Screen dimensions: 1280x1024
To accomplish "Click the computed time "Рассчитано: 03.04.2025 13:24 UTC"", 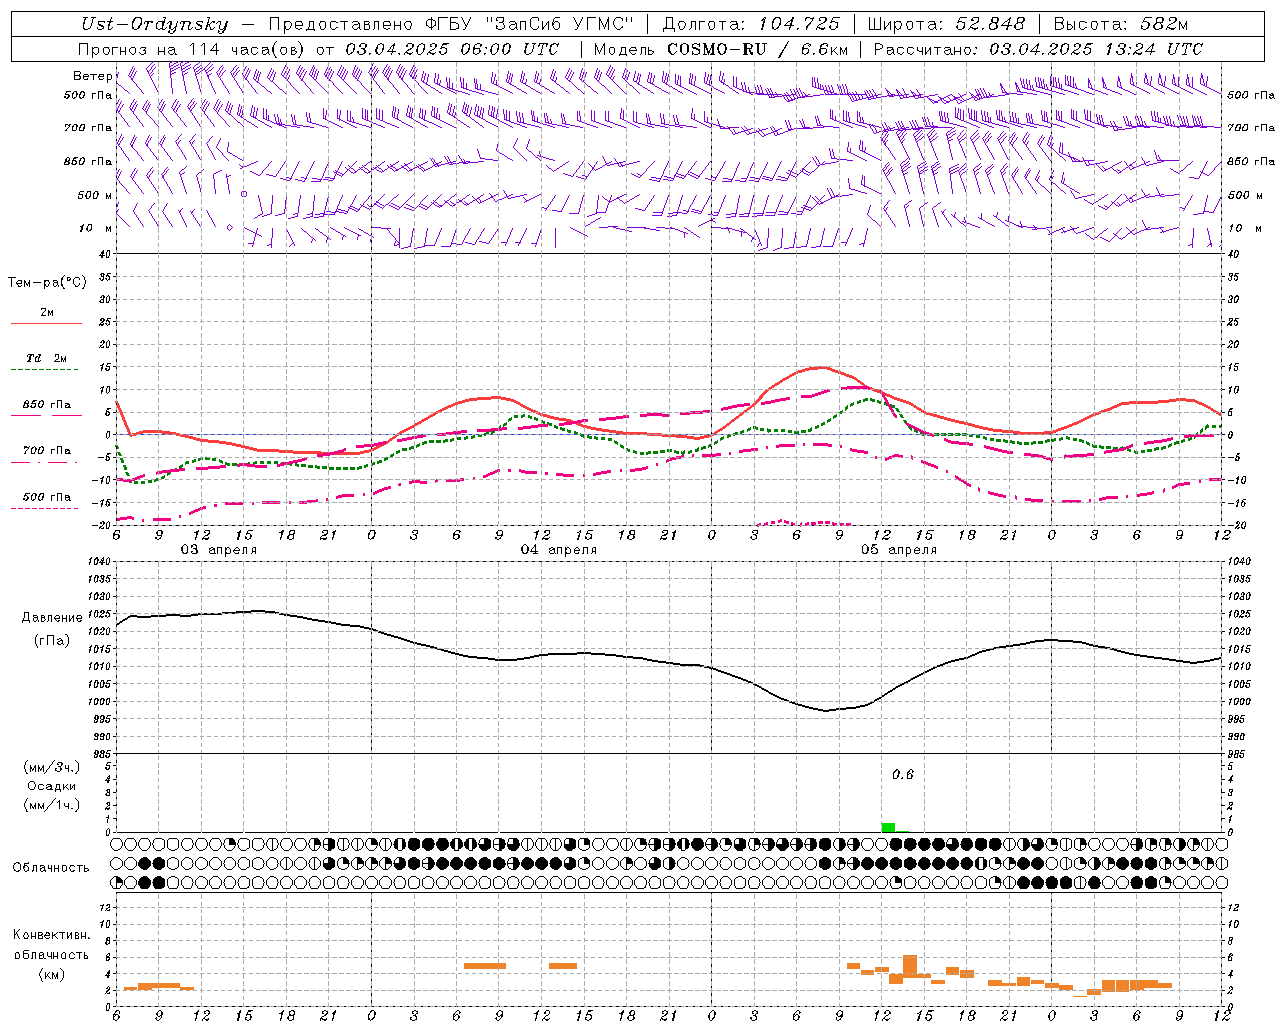I will tap(1038, 49).
